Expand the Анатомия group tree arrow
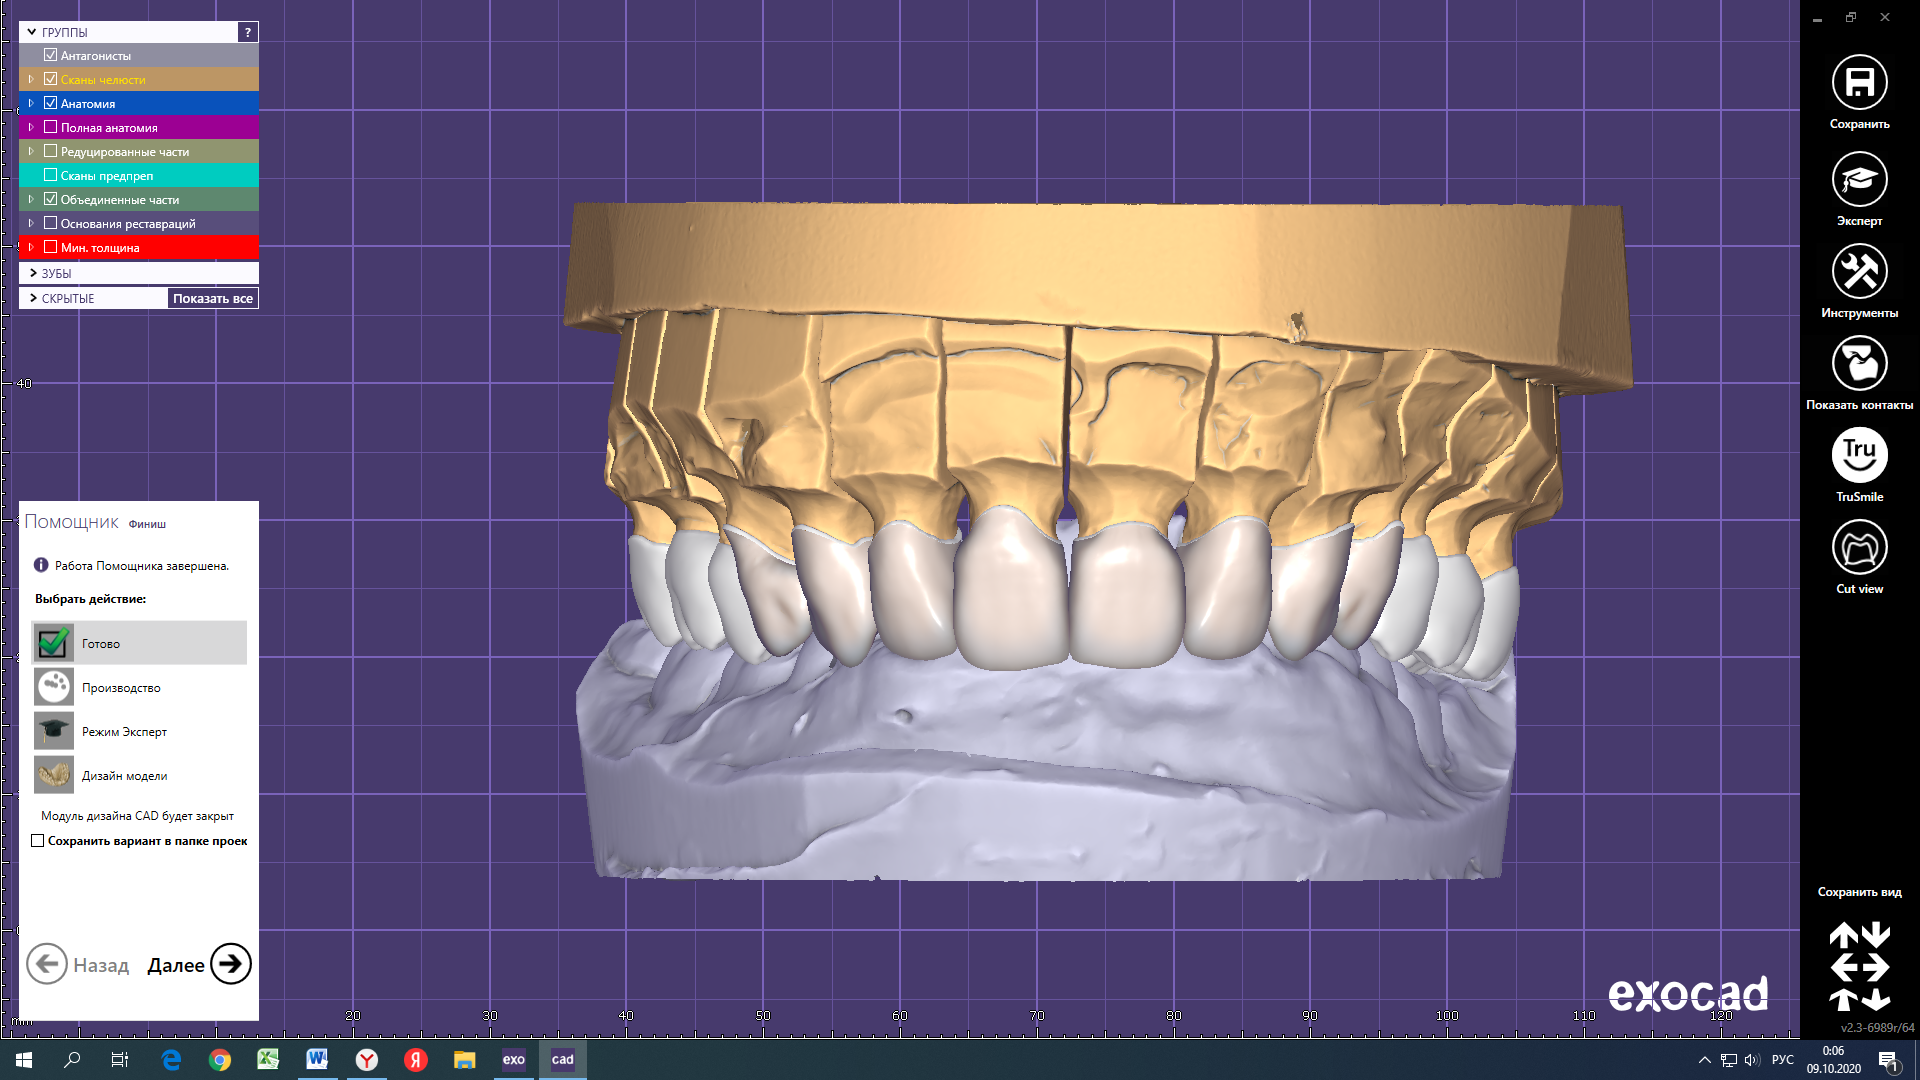 click(x=31, y=103)
